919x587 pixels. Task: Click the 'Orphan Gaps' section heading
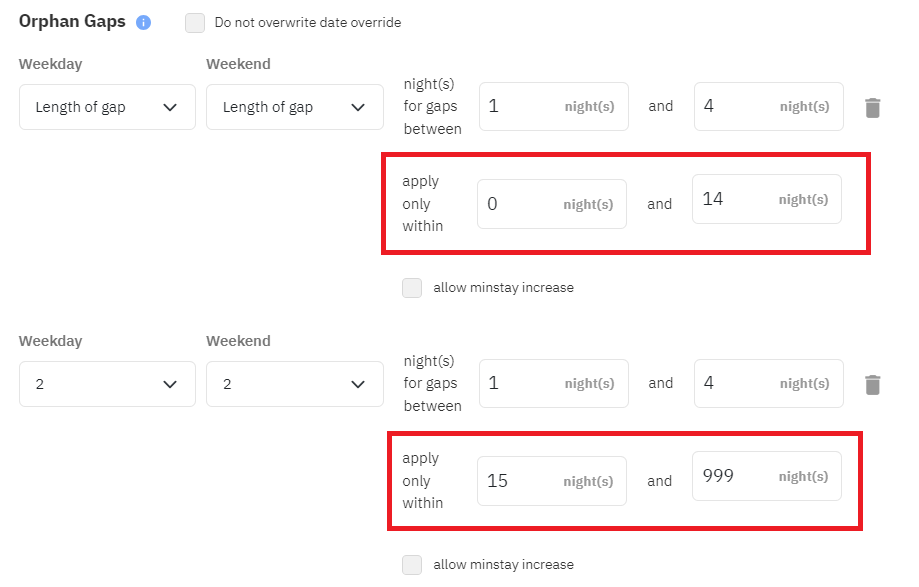pyautogui.click(x=72, y=21)
